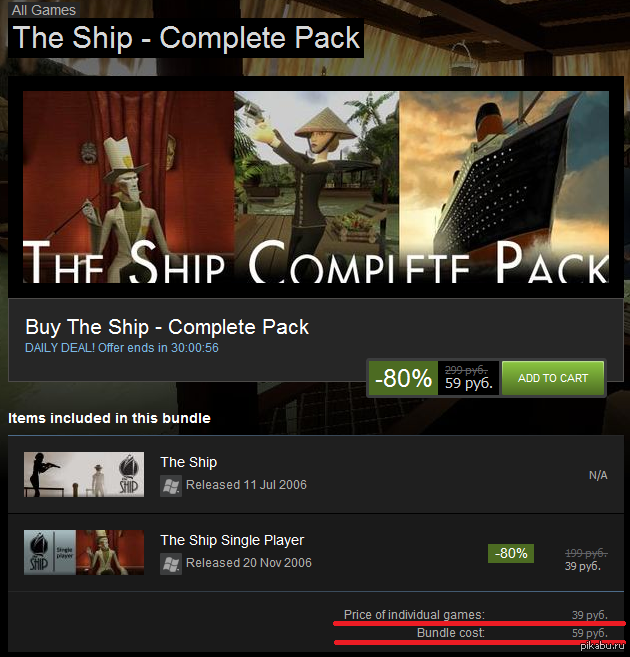
Task: Open the All Games breadcrumb link
Action: pyautogui.click(x=44, y=10)
